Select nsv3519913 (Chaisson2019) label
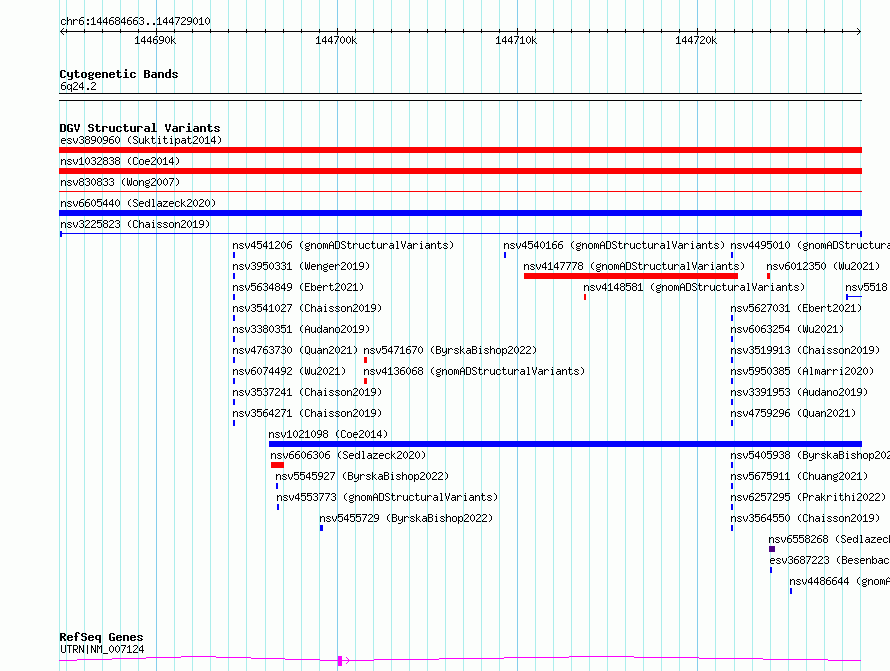890x671 pixels. (x=805, y=350)
